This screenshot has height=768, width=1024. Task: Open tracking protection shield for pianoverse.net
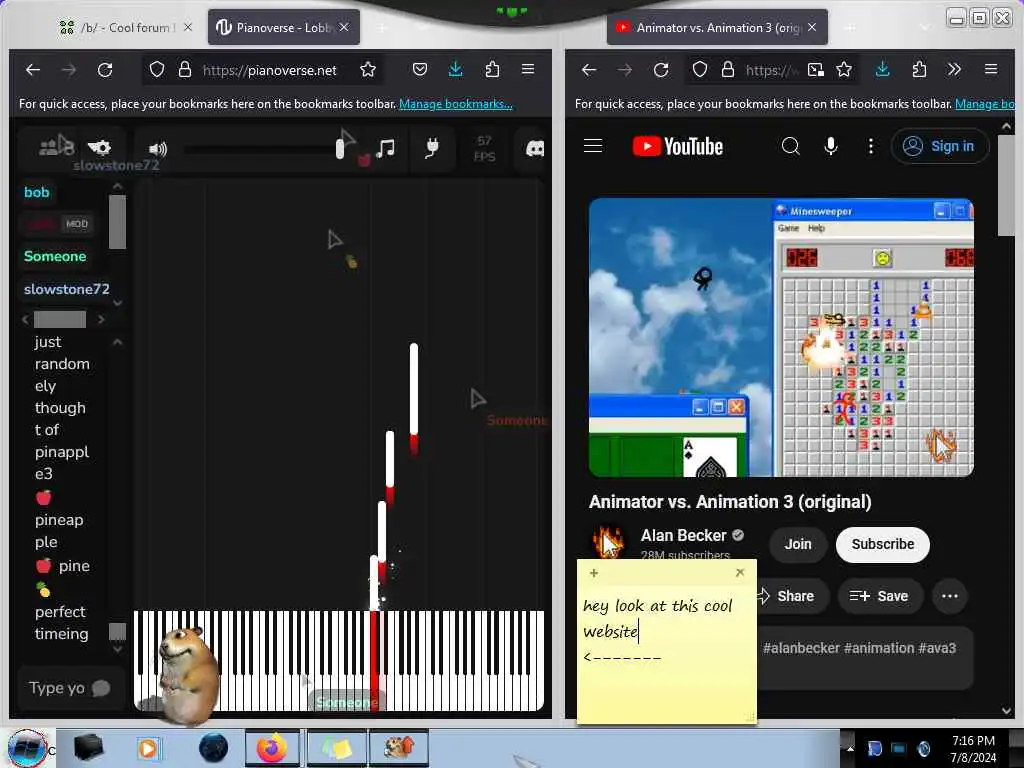tap(157, 69)
